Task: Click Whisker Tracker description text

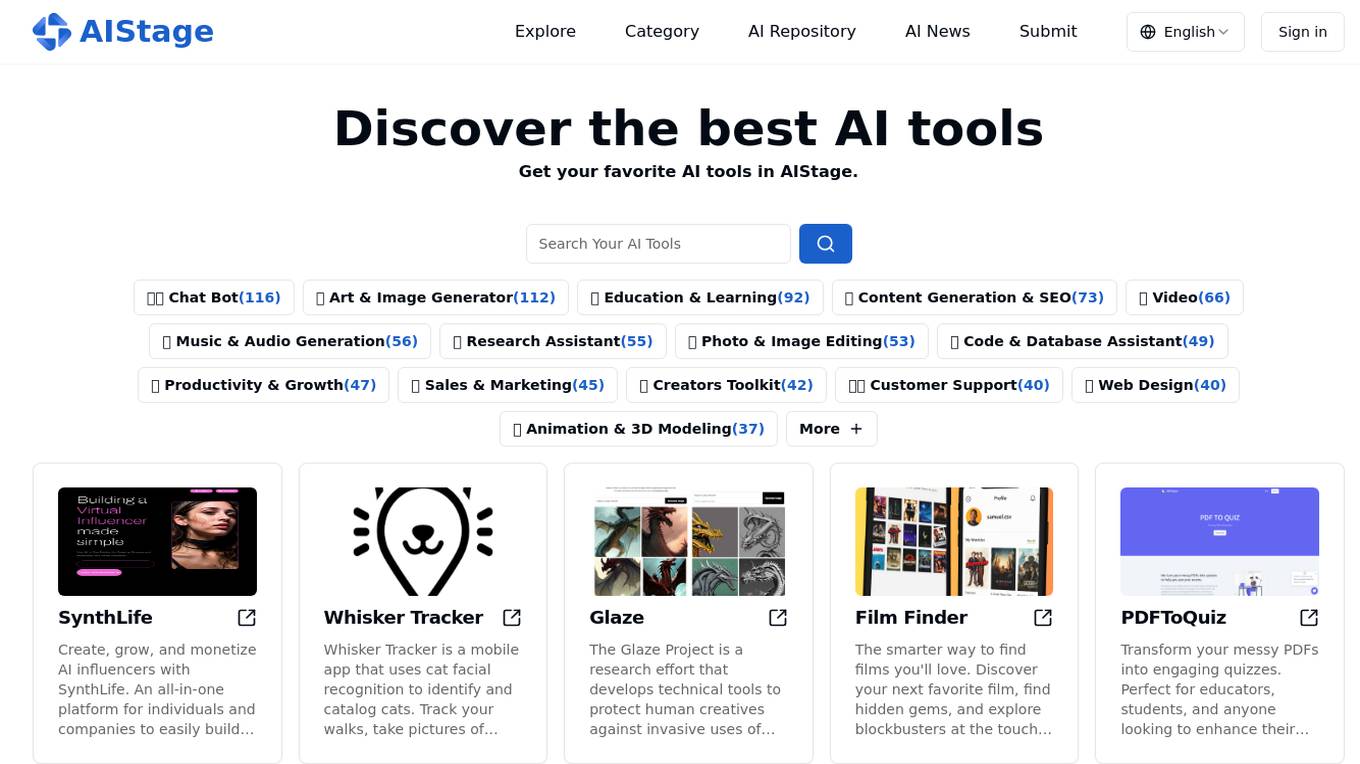Action: pos(423,690)
